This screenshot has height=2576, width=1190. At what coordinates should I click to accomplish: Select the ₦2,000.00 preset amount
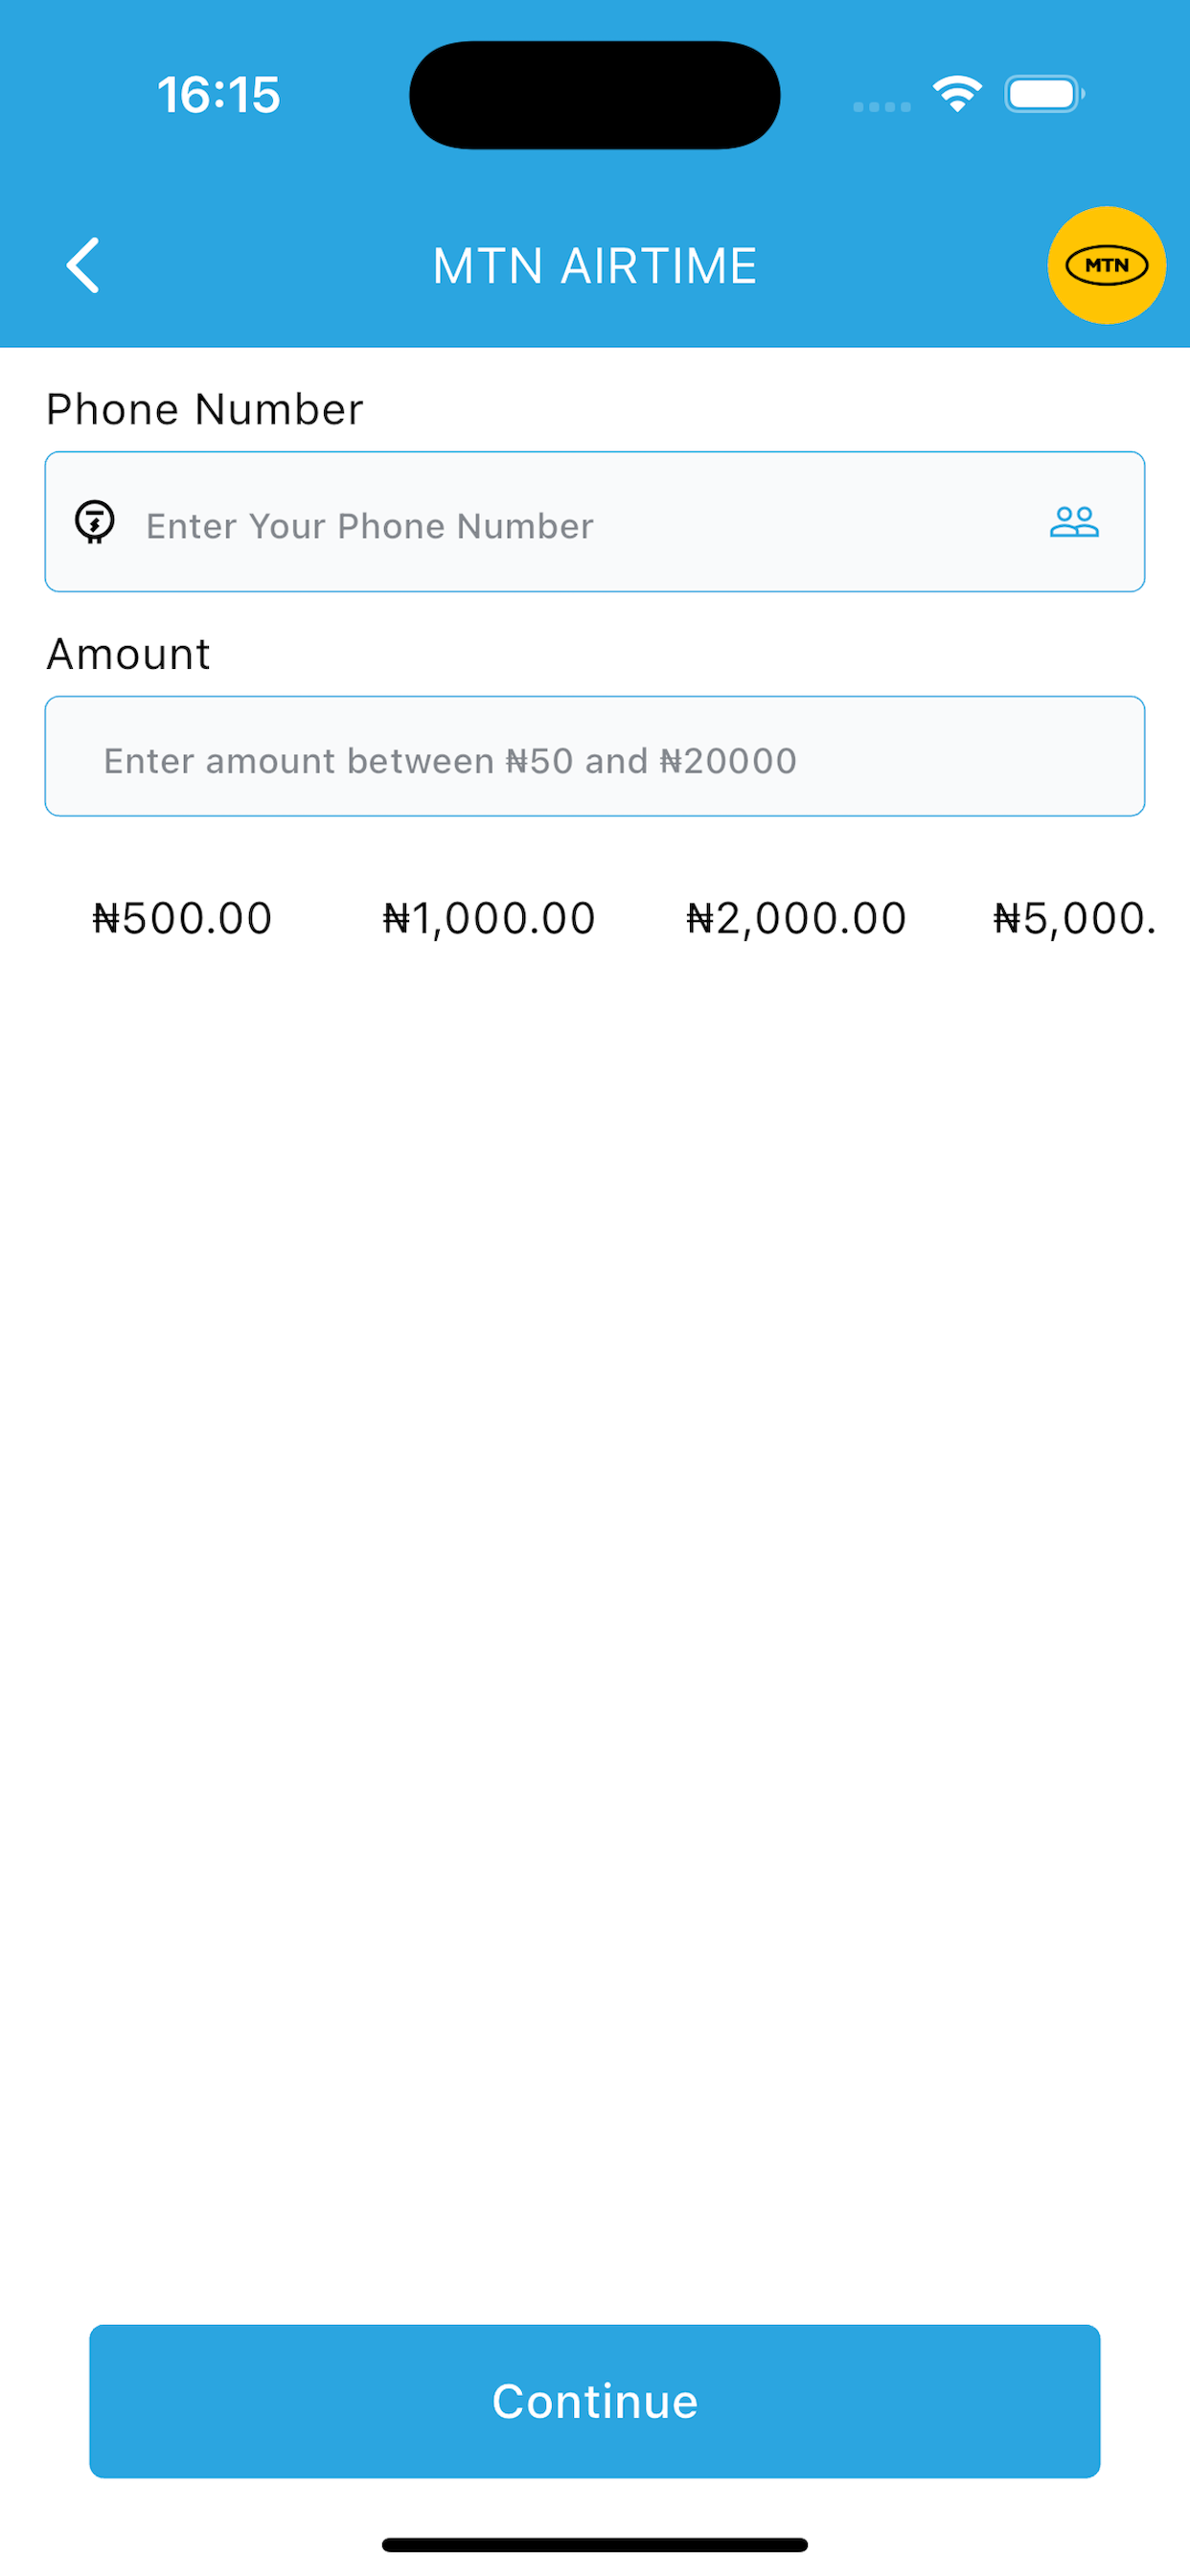pos(796,918)
